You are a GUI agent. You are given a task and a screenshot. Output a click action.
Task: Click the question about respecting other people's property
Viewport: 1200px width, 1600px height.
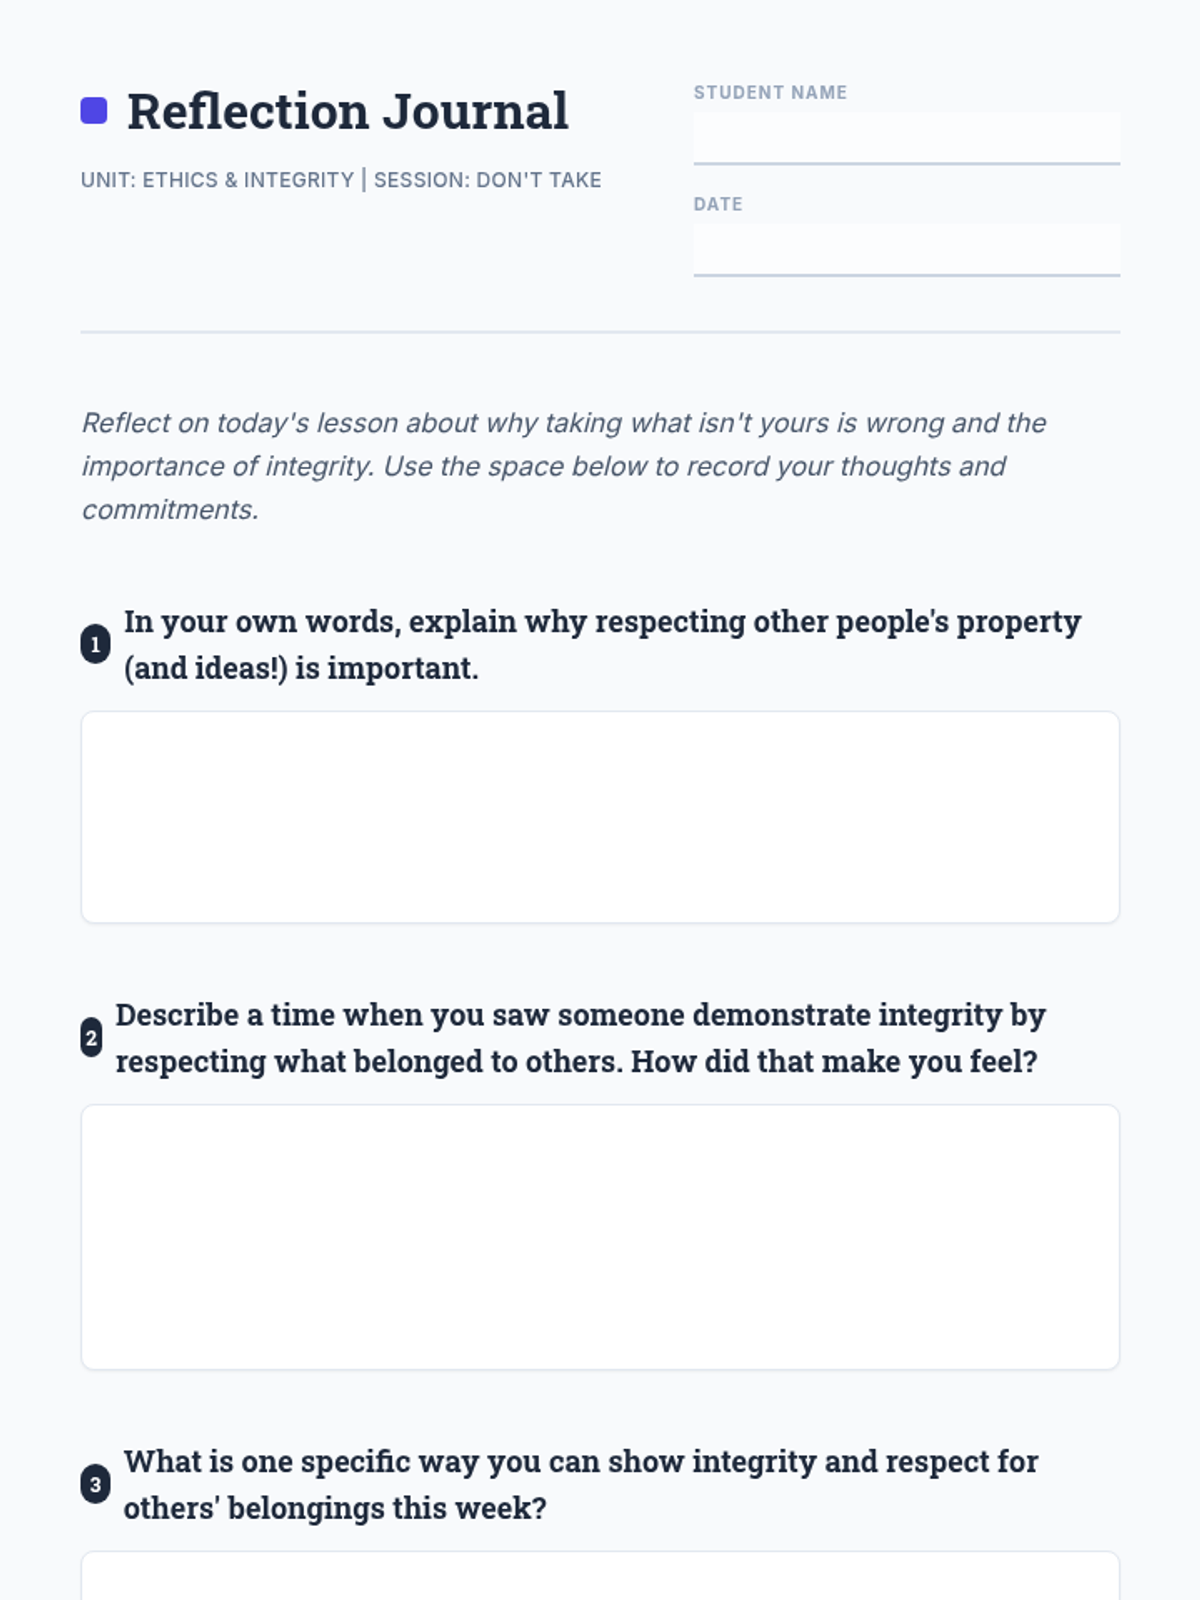click(602, 645)
